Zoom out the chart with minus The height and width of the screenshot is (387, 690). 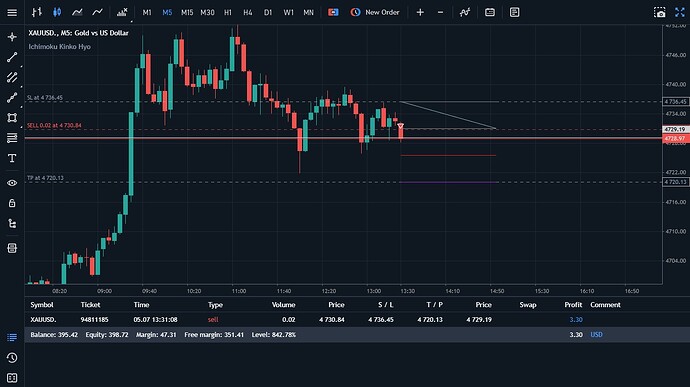click(x=440, y=12)
